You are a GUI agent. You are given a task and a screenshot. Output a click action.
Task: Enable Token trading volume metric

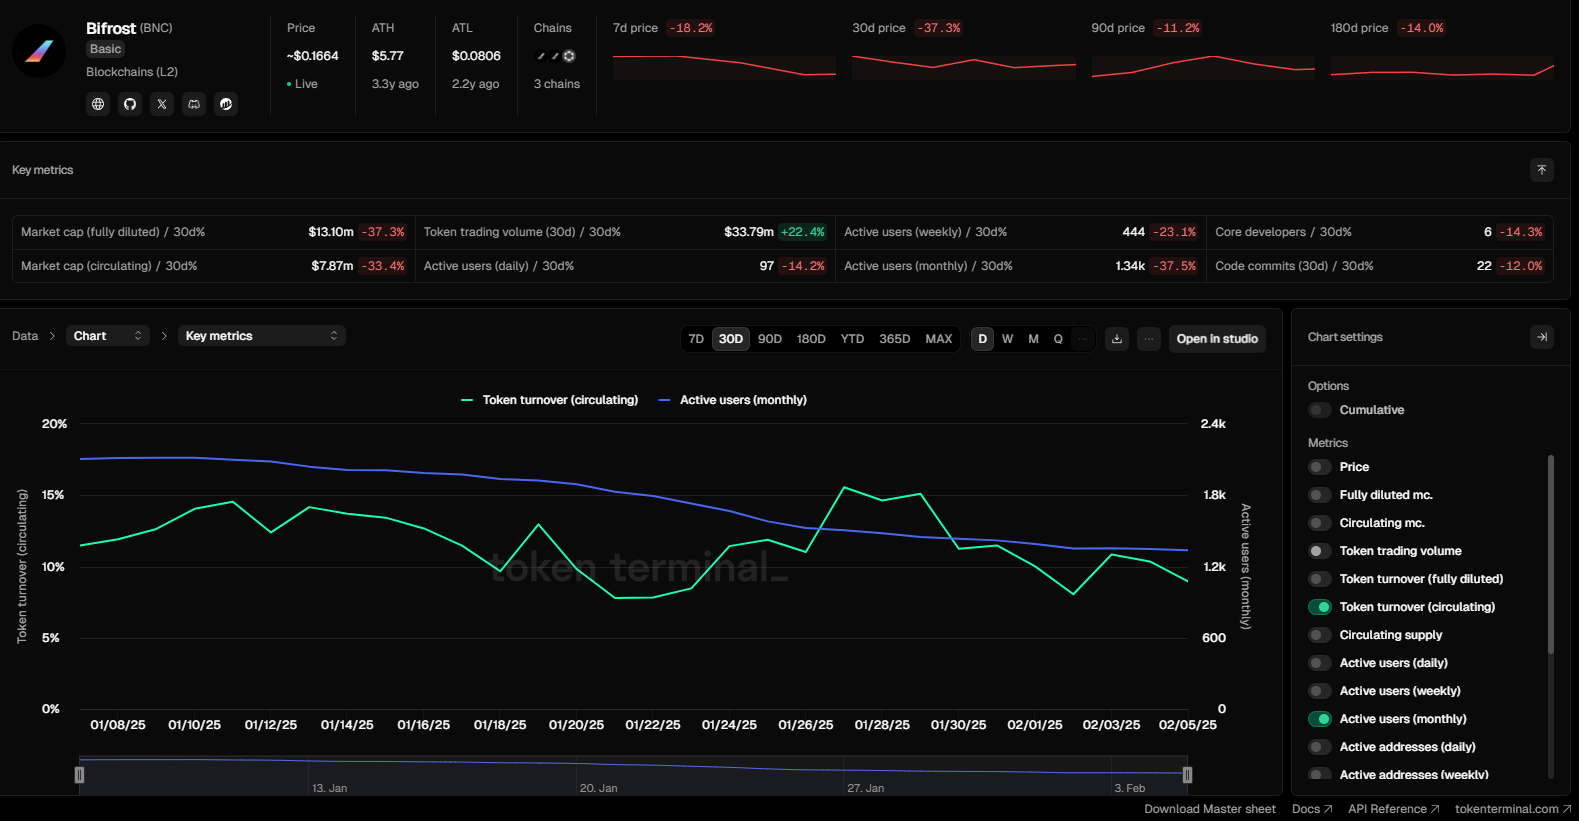(1320, 551)
